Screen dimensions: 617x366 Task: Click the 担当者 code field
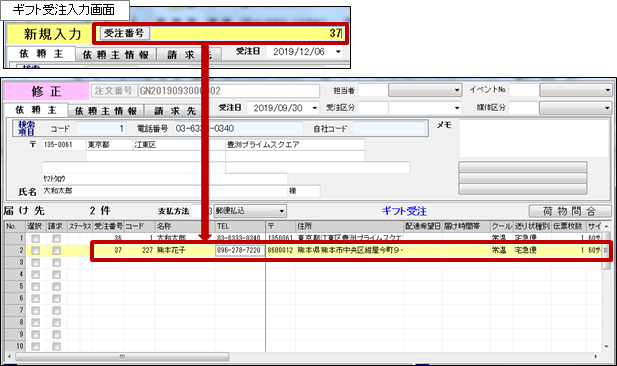click(373, 91)
